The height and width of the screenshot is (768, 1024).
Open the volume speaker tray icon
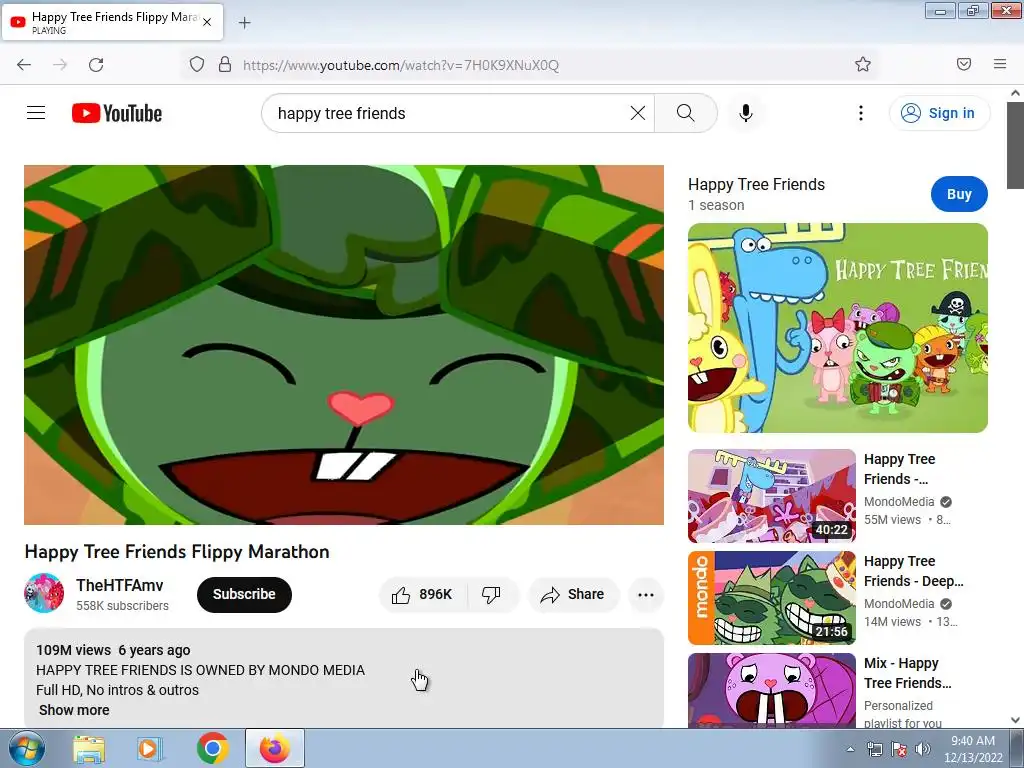(923, 749)
